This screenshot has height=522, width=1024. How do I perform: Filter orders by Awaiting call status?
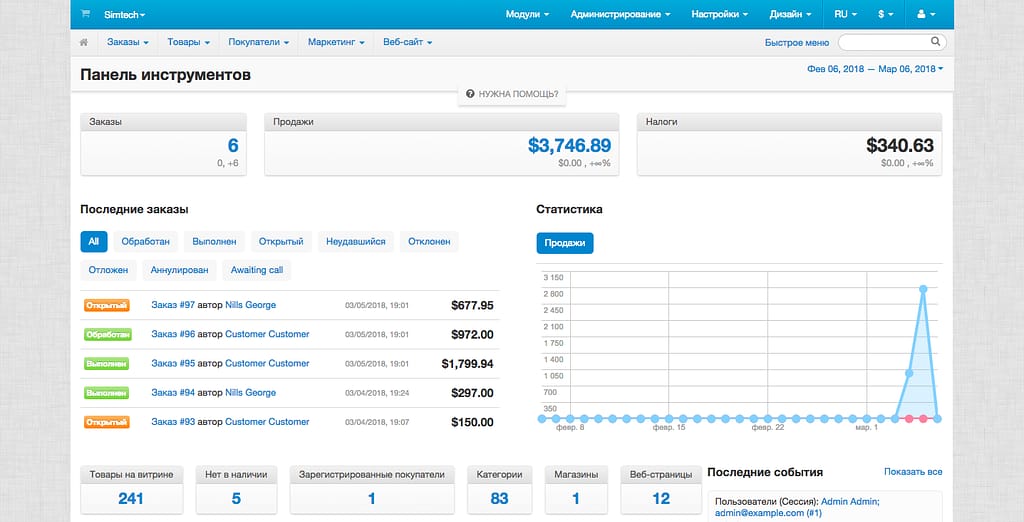pyautogui.click(x=256, y=270)
